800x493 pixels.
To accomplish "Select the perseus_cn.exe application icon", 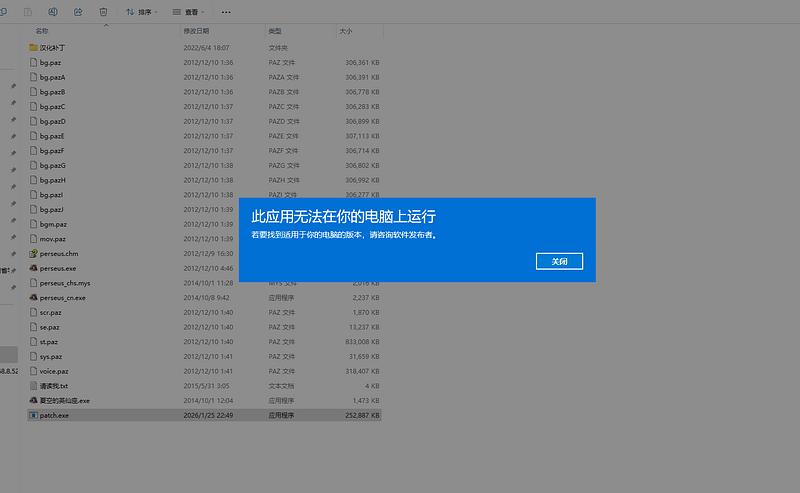I will 33,297.
